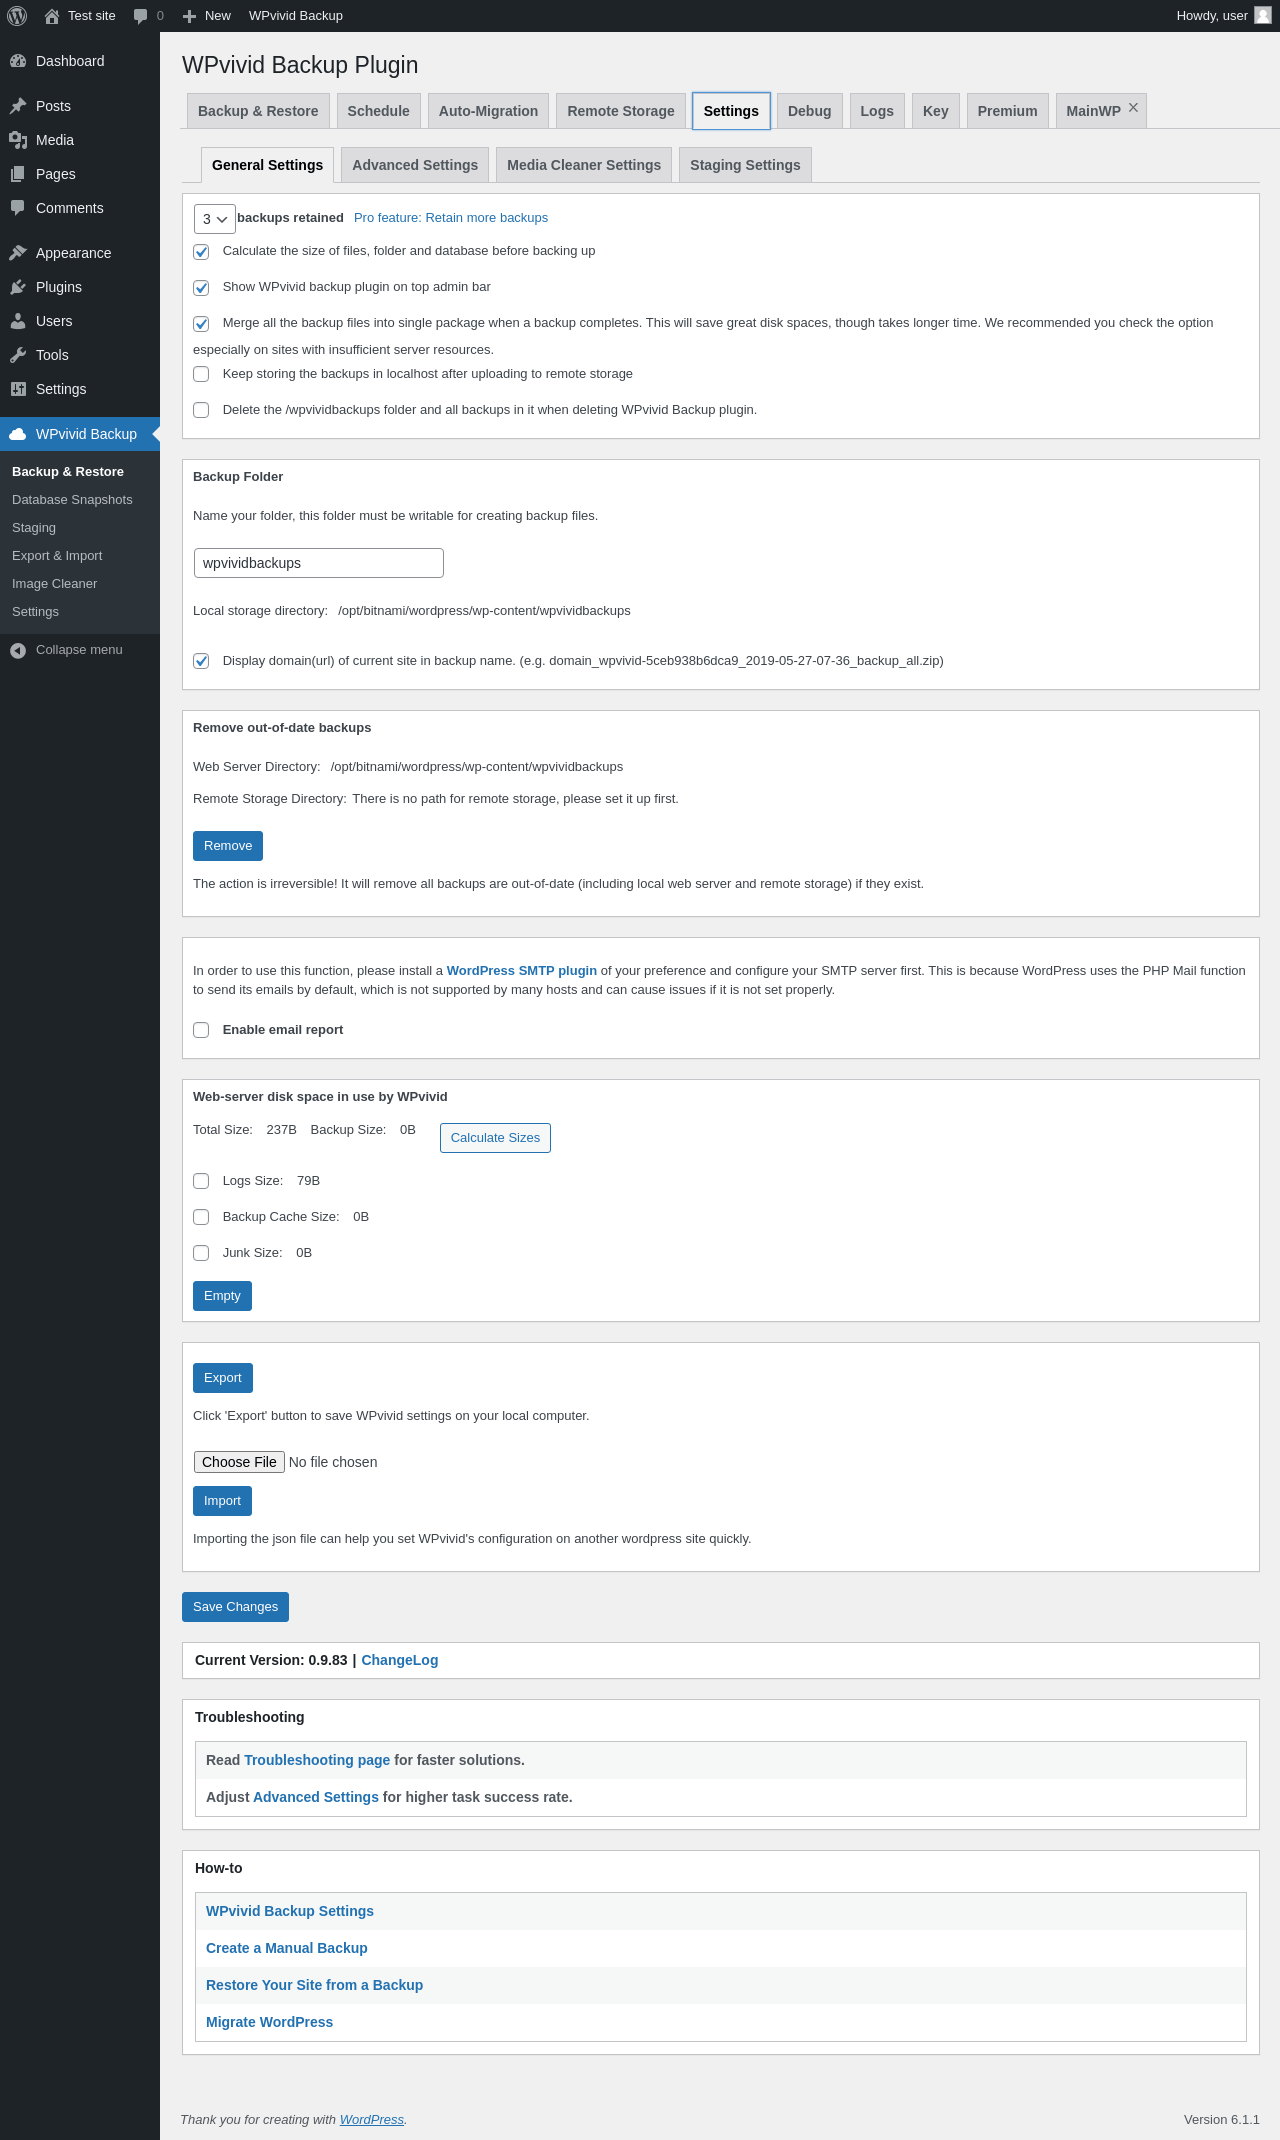This screenshot has height=2140, width=1280.
Task: Enable keep storing backups in localhost
Action: [201, 374]
